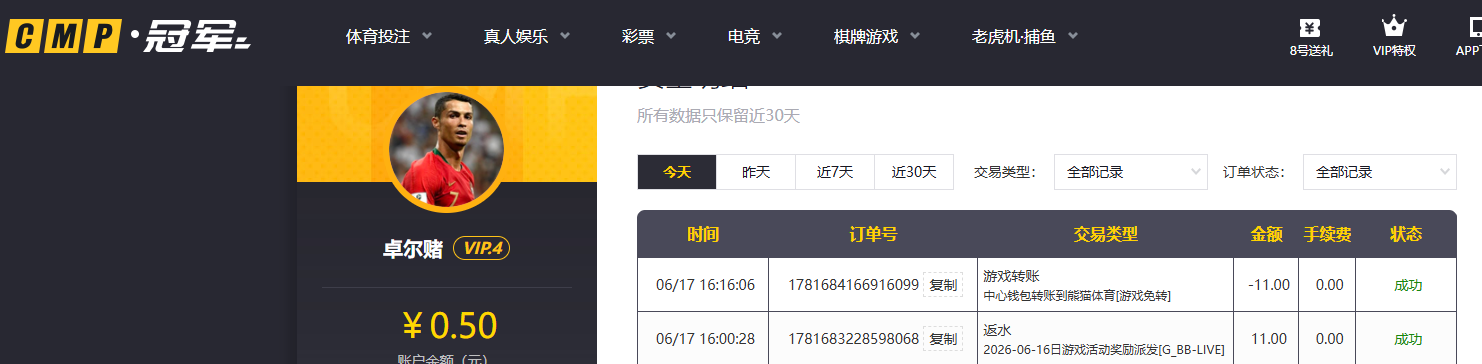Copy order number 1781684166916099
This screenshot has width=1482, height=364.
[x=943, y=285]
